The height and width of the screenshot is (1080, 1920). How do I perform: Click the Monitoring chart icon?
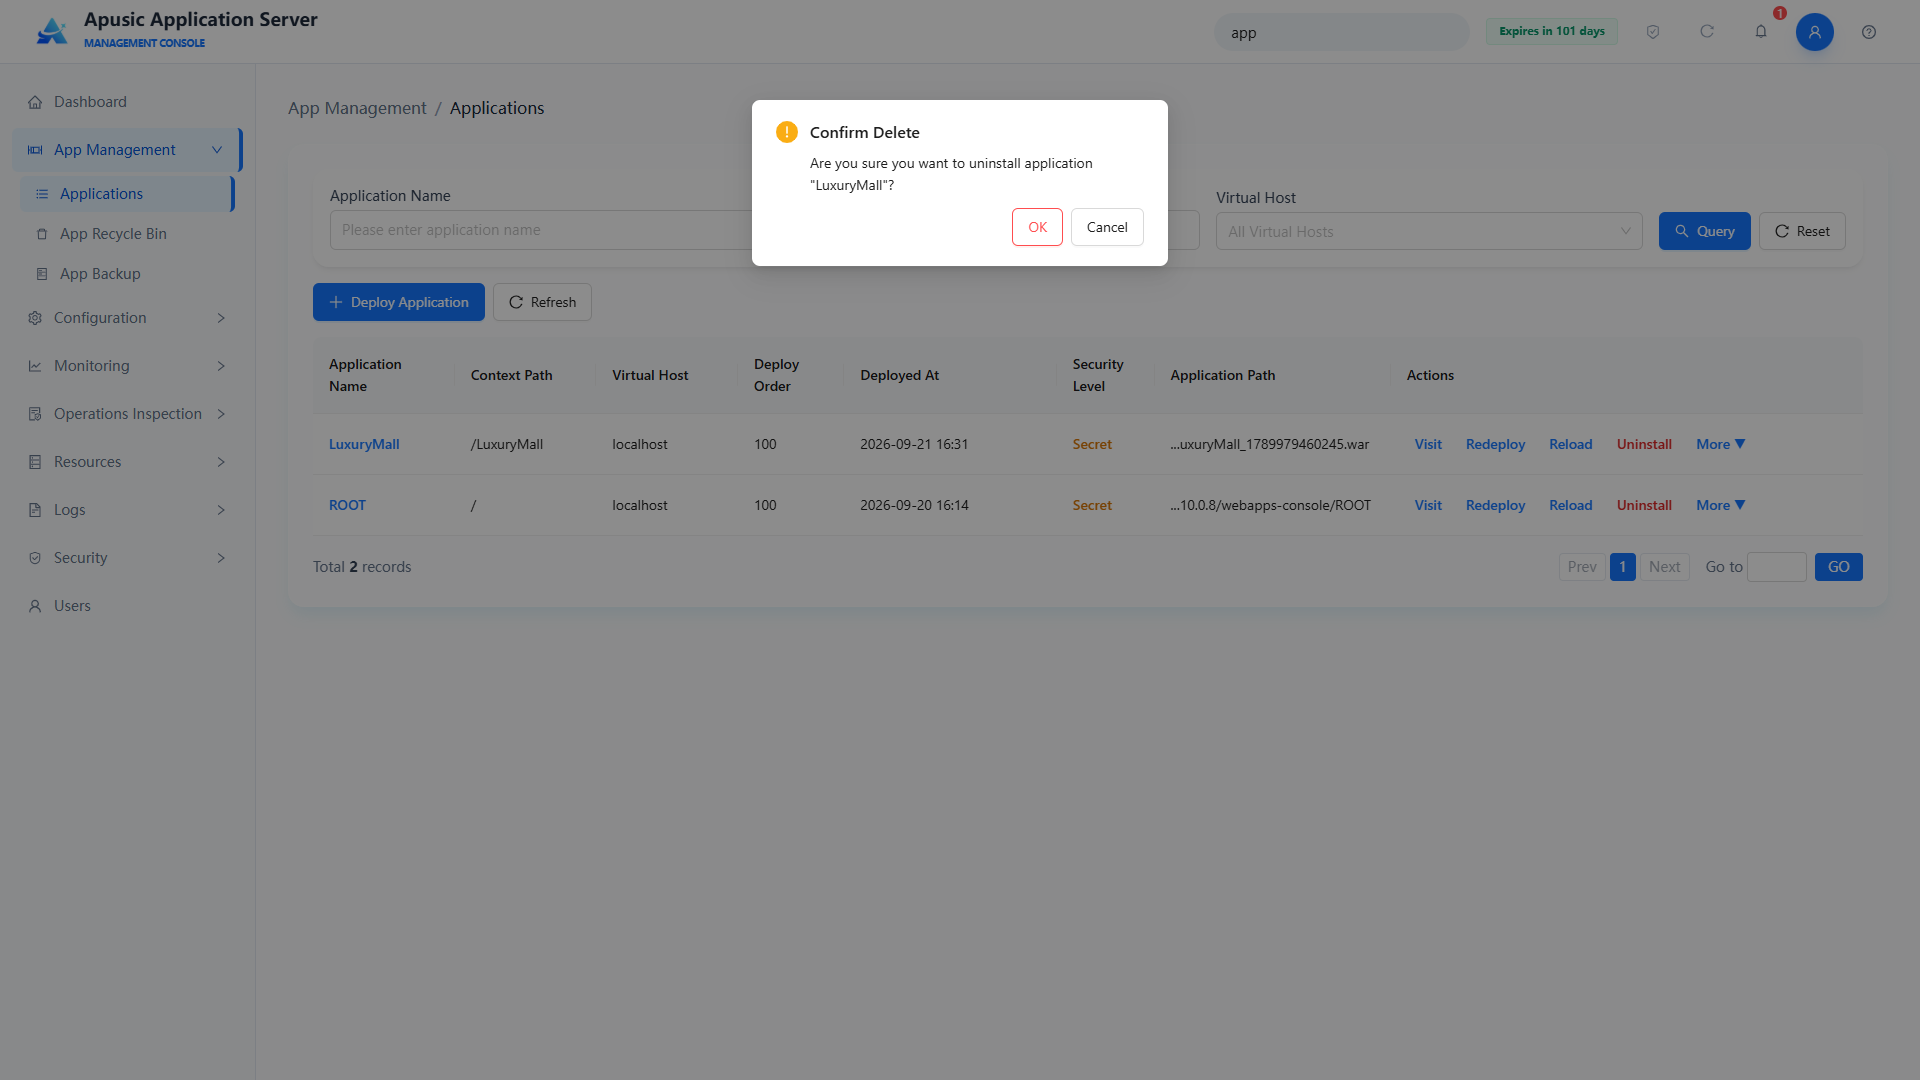coord(35,366)
